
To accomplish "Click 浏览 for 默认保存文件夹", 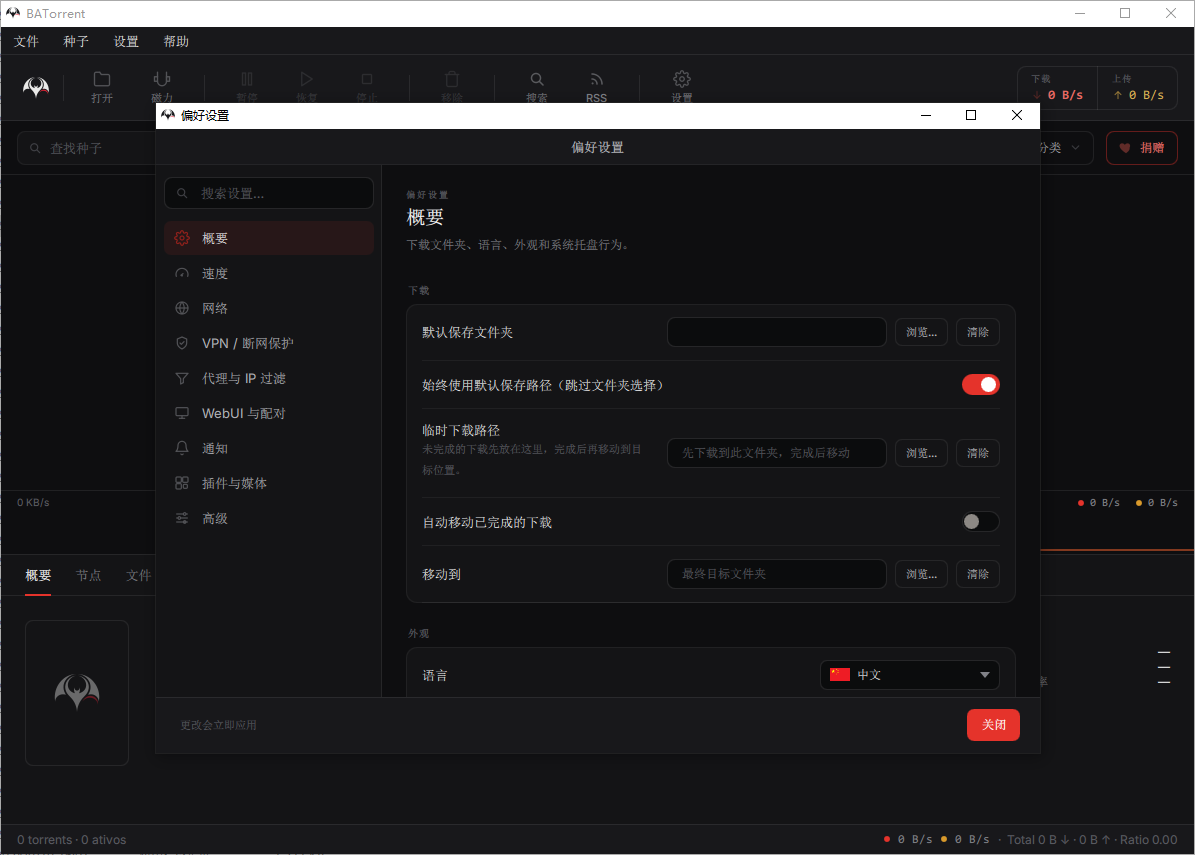I will pos(921,332).
